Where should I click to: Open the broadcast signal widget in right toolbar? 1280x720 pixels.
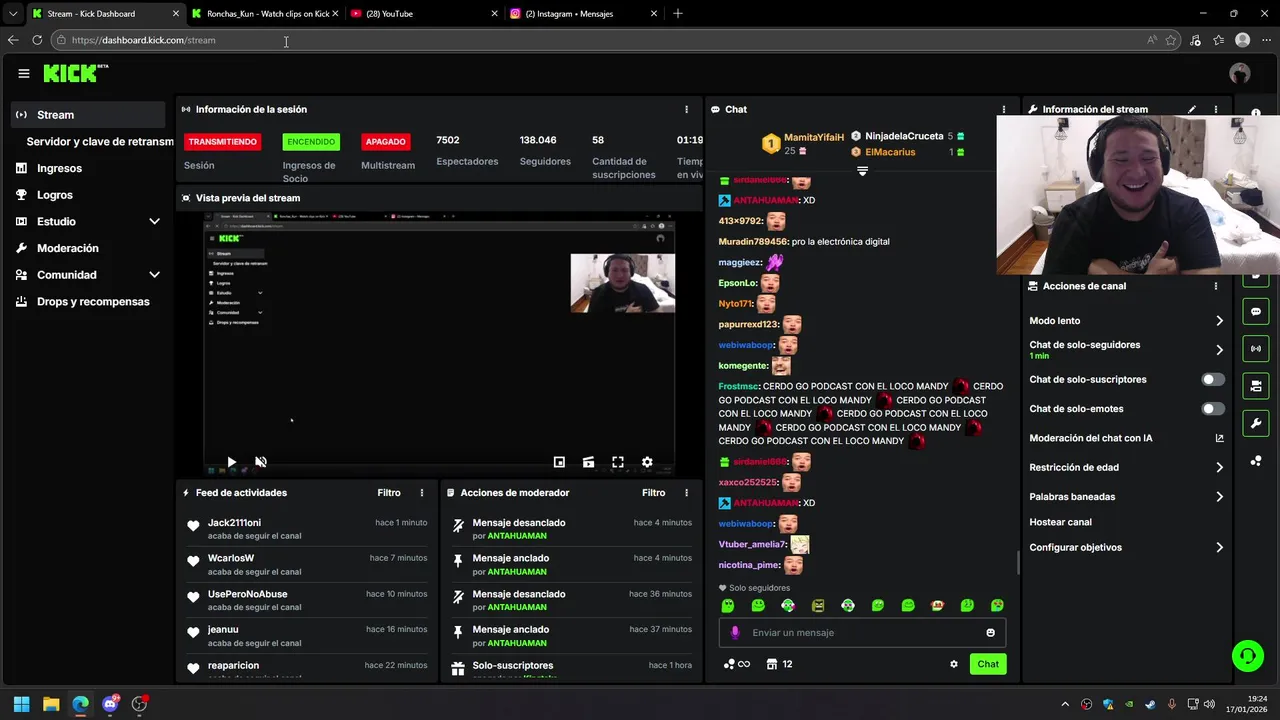click(1256, 349)
